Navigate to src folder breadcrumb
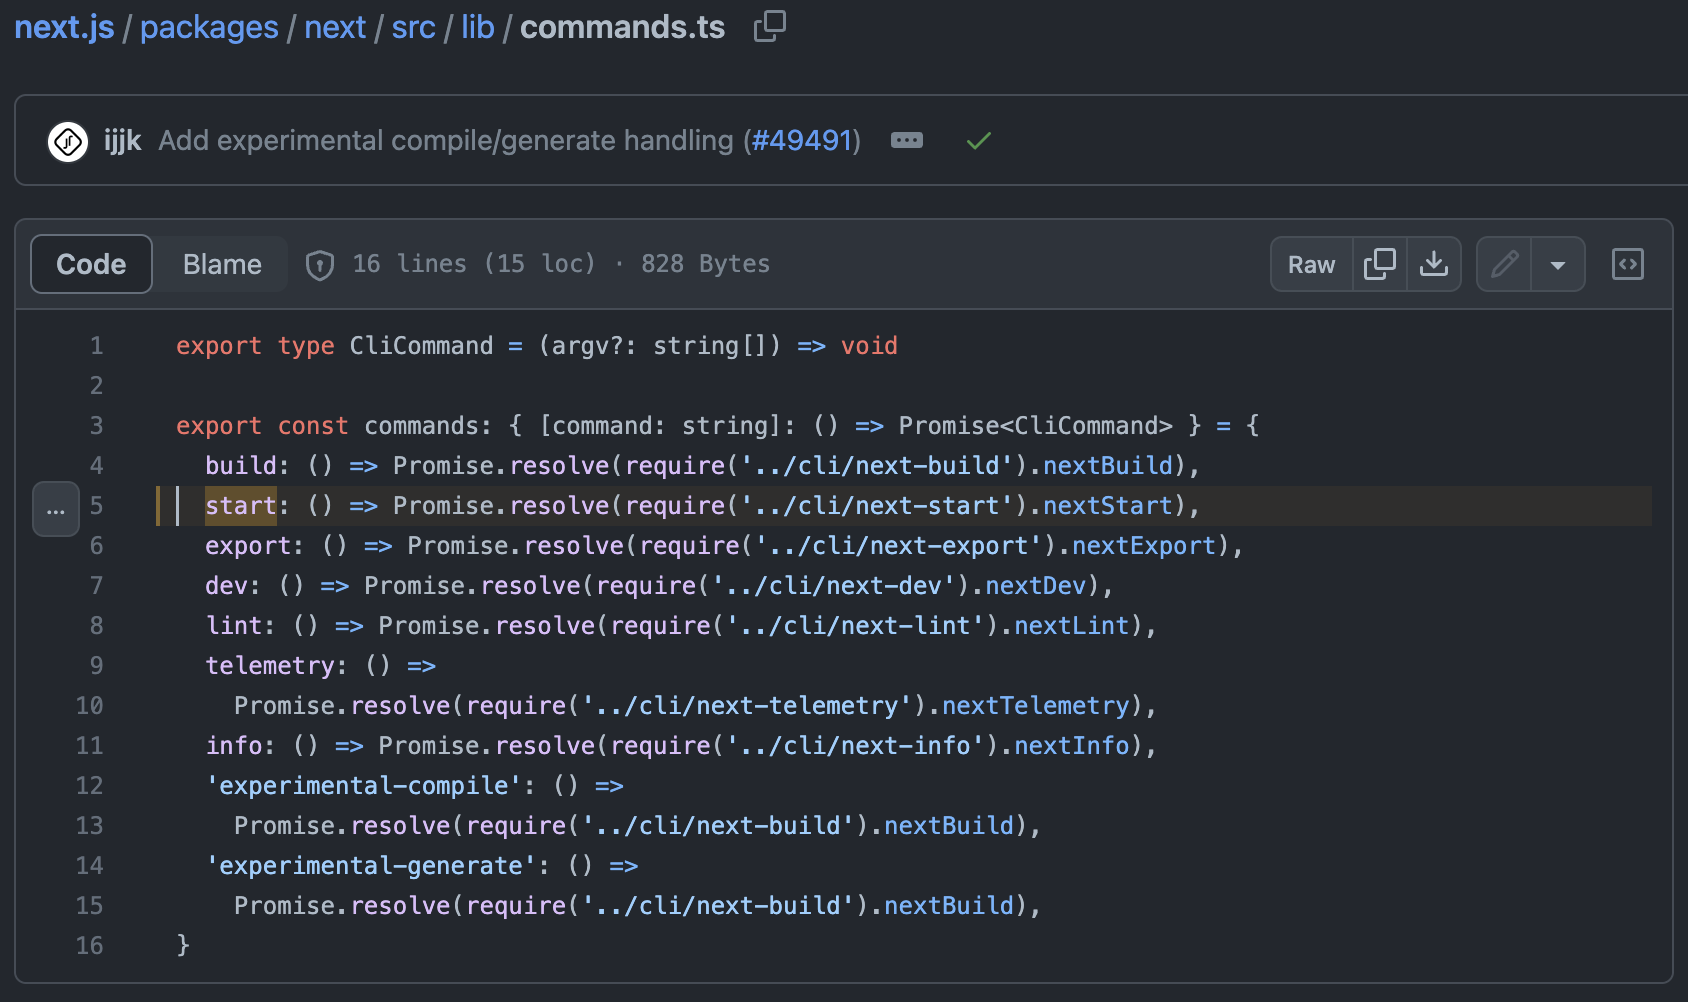This screenshot has width=1688, height=1002. 413,27
